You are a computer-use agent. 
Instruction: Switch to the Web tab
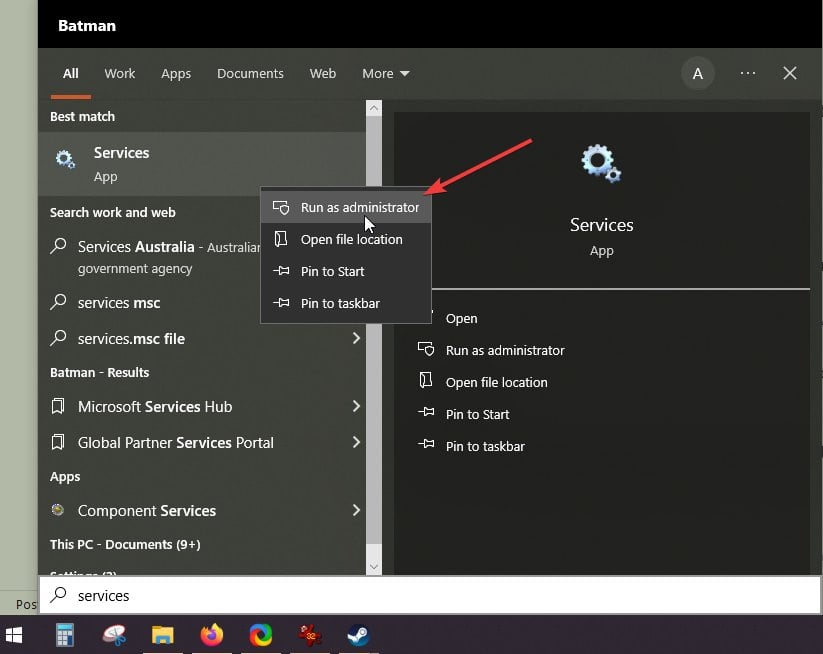click(323, 73)
